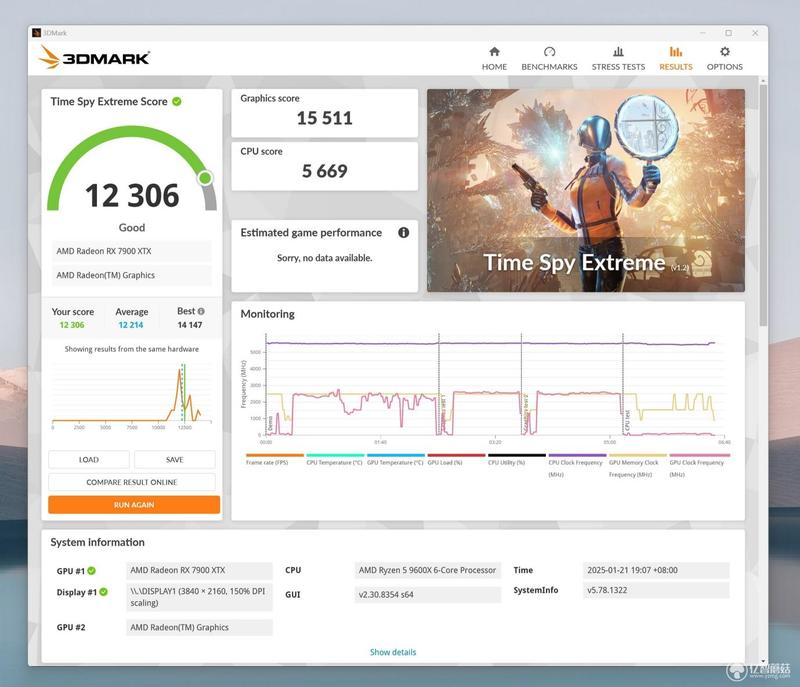Screen dimensions: 800x687
Task: Open the Stress Tests chart icon
Action: [618, 52]
